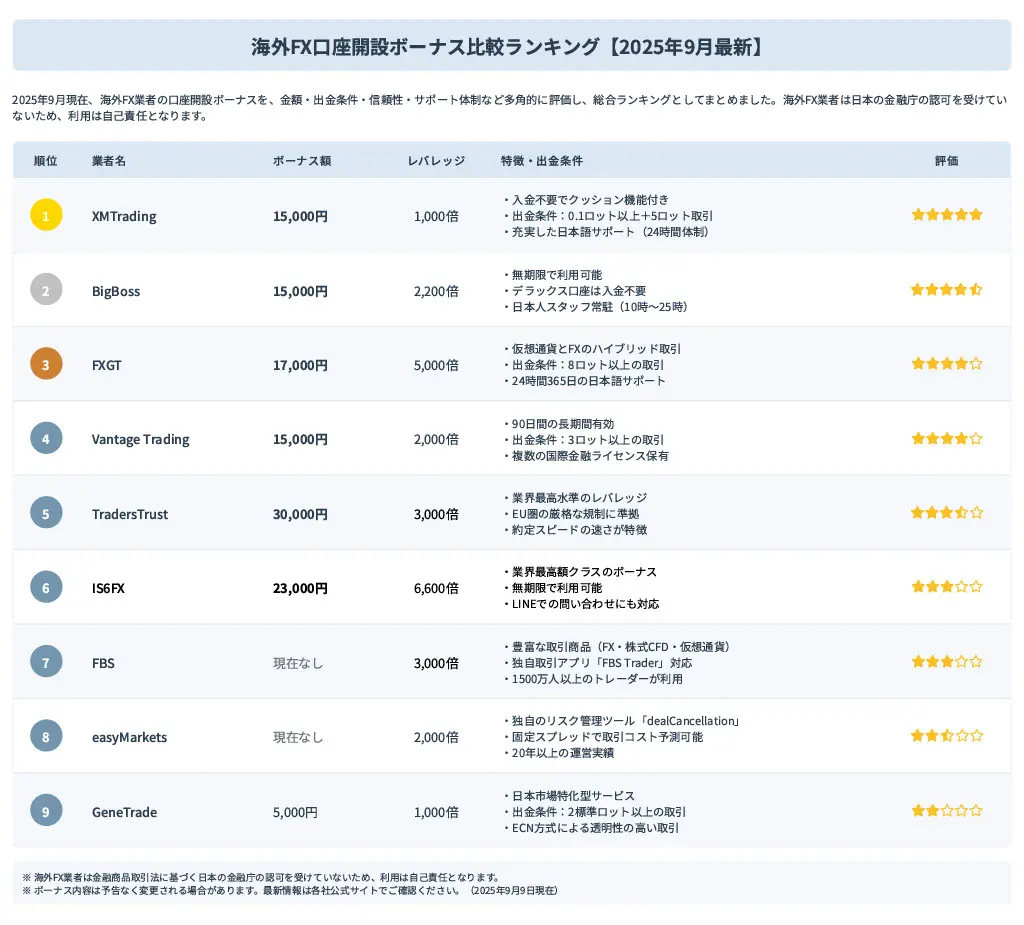This screenshot has height=925, width=1024.
Task: Select the Vantage Trading broker name
Action: point(140,440)
